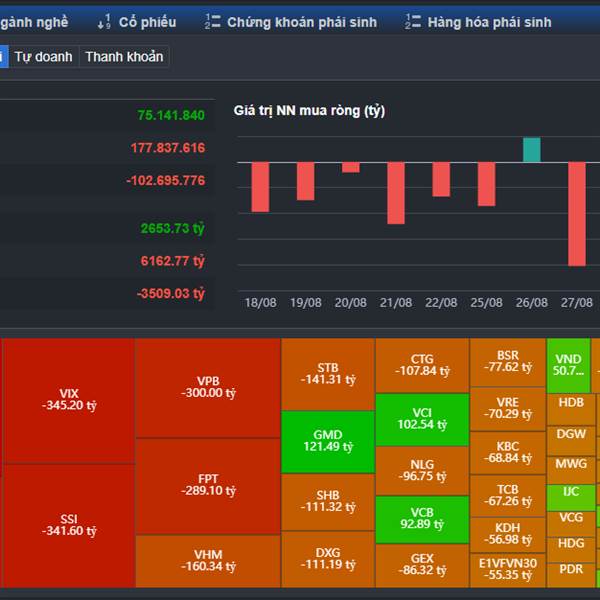The height and width of the screenshot is (600, 600).
Task: Click the DGW tile
Action: pyautogui.click(x=571, y=440)
